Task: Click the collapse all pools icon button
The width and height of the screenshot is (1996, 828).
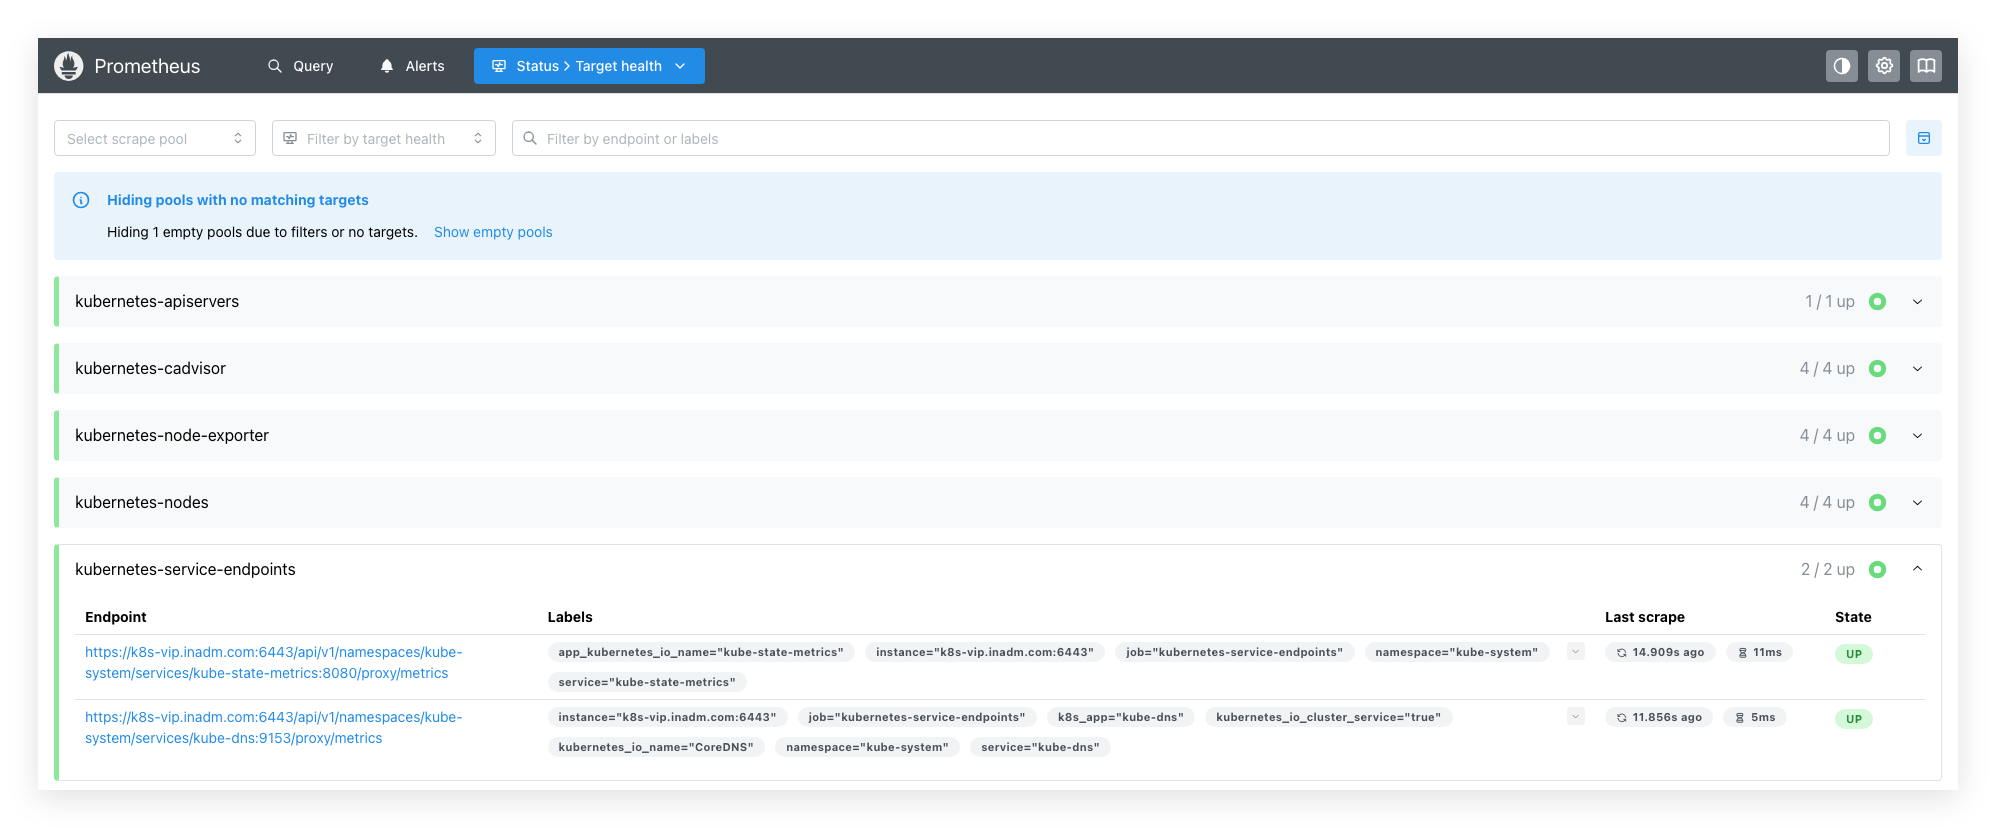Action: point(1924,138)
